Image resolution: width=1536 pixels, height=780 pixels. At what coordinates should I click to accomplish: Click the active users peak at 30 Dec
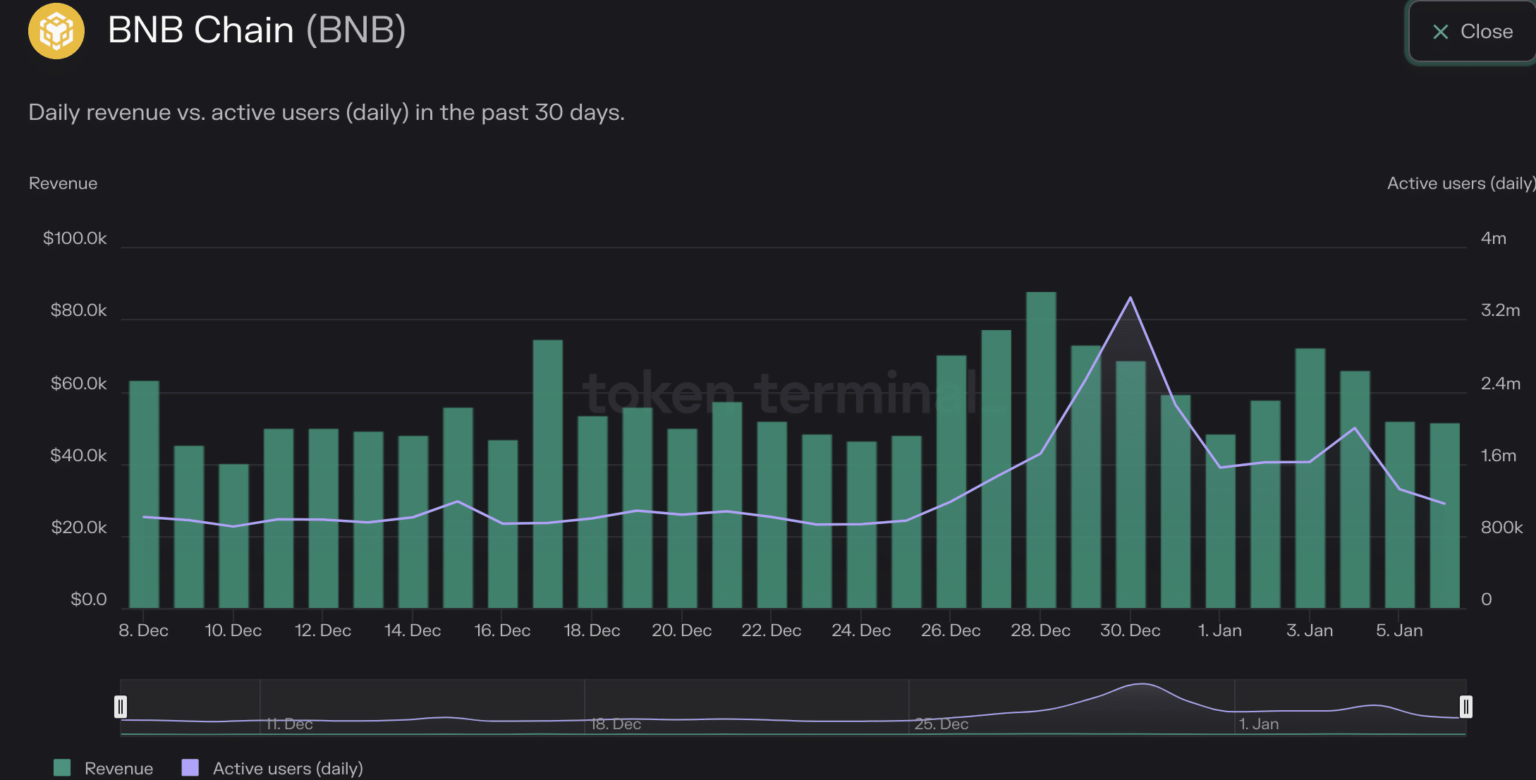click(x=1130, y=298)
